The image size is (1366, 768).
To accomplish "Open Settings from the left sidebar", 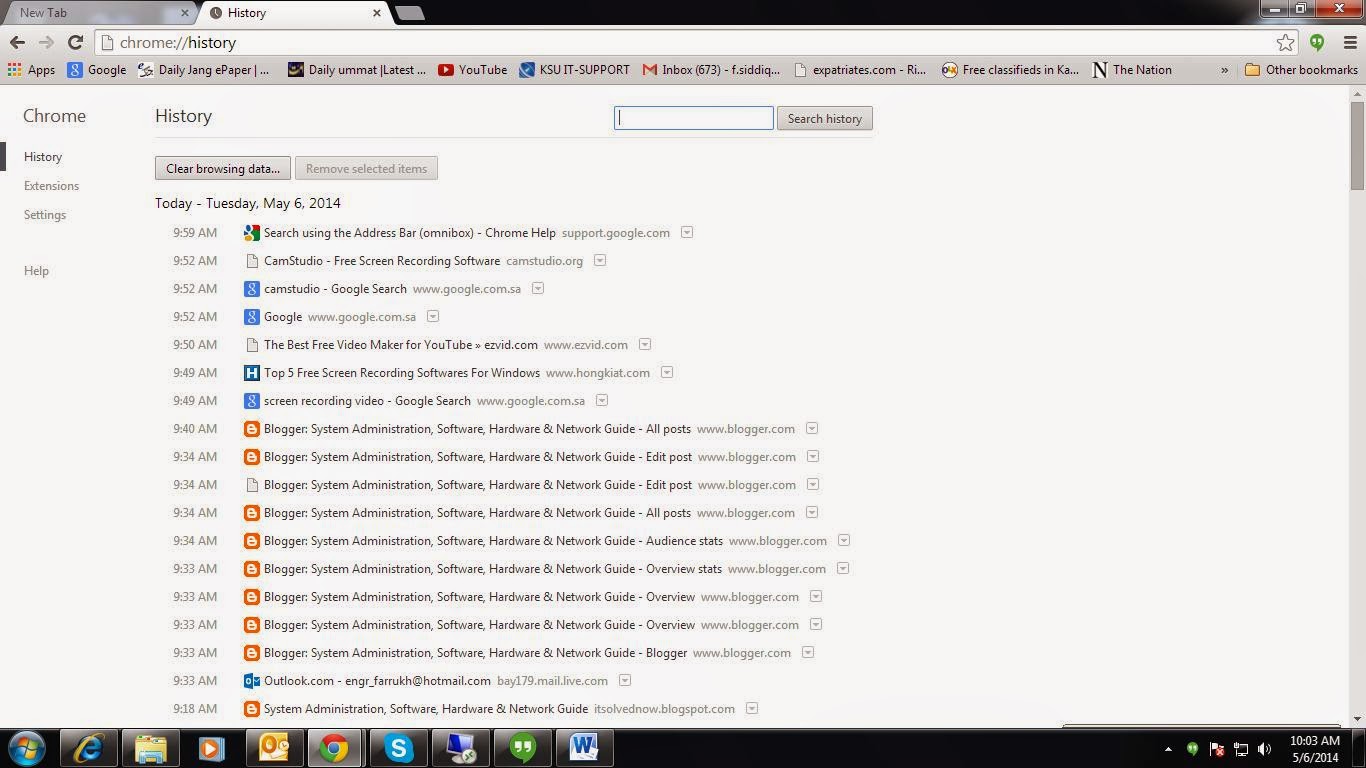I will (45, 214).
